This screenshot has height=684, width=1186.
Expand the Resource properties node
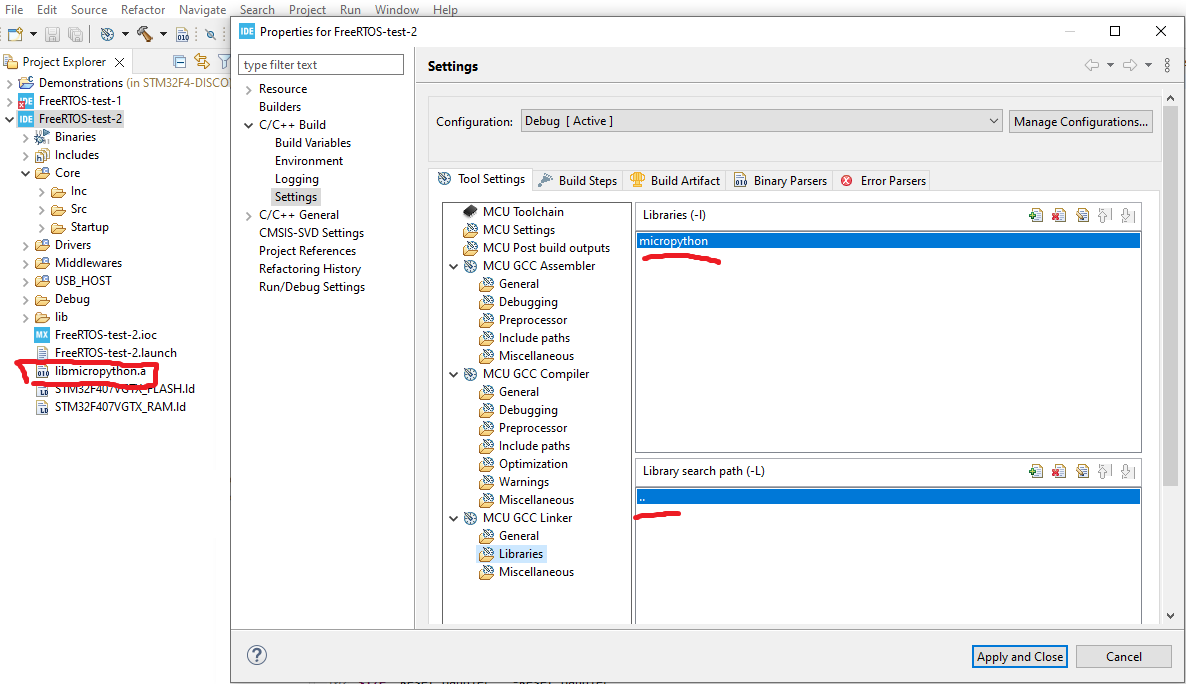point(248,89)
